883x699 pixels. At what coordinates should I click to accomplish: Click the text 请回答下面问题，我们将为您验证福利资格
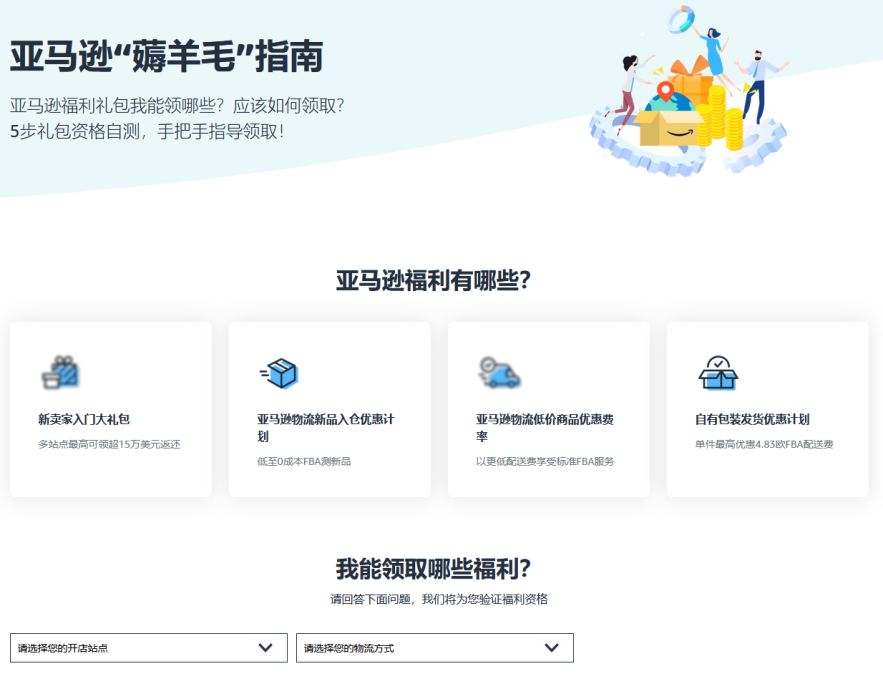(439, 599)
